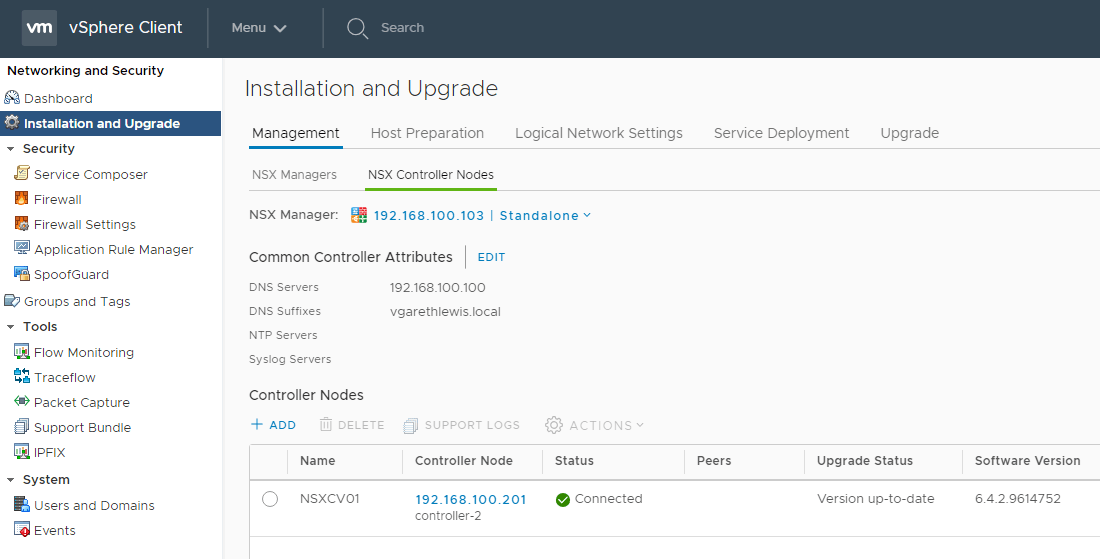Open the Menu dropdown in header
The image size is (1100, 559).
pyautogui.click(x=259, y=28)
